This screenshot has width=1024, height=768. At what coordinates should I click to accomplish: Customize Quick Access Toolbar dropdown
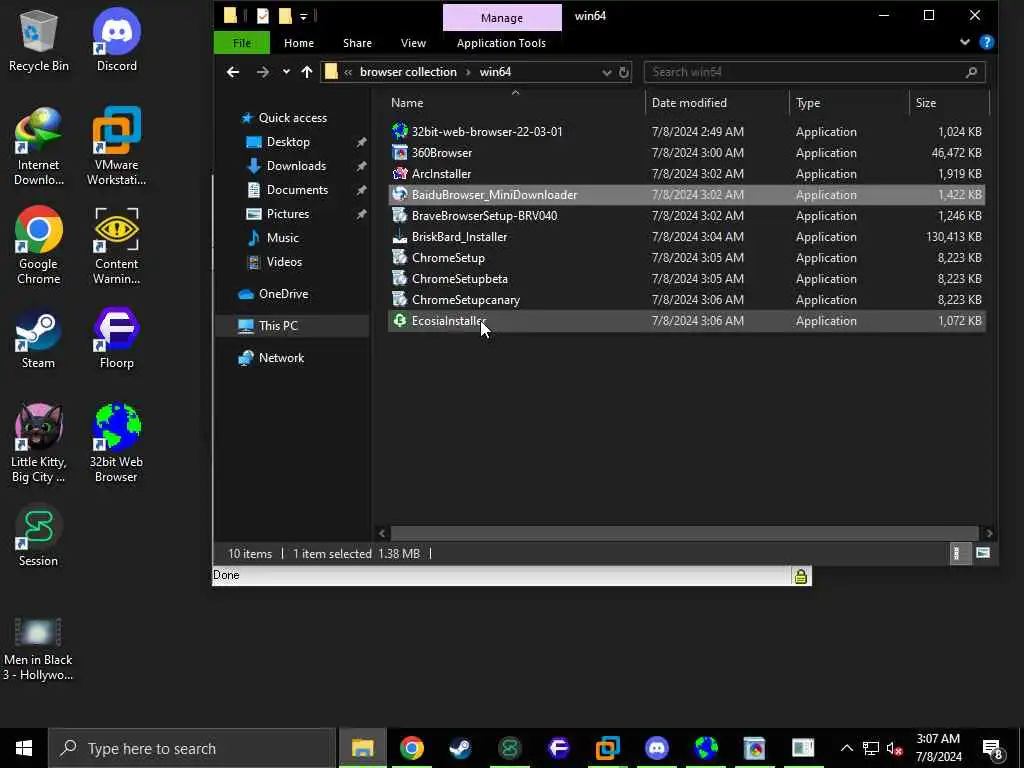pyautogui.click(x=304, y=17)
